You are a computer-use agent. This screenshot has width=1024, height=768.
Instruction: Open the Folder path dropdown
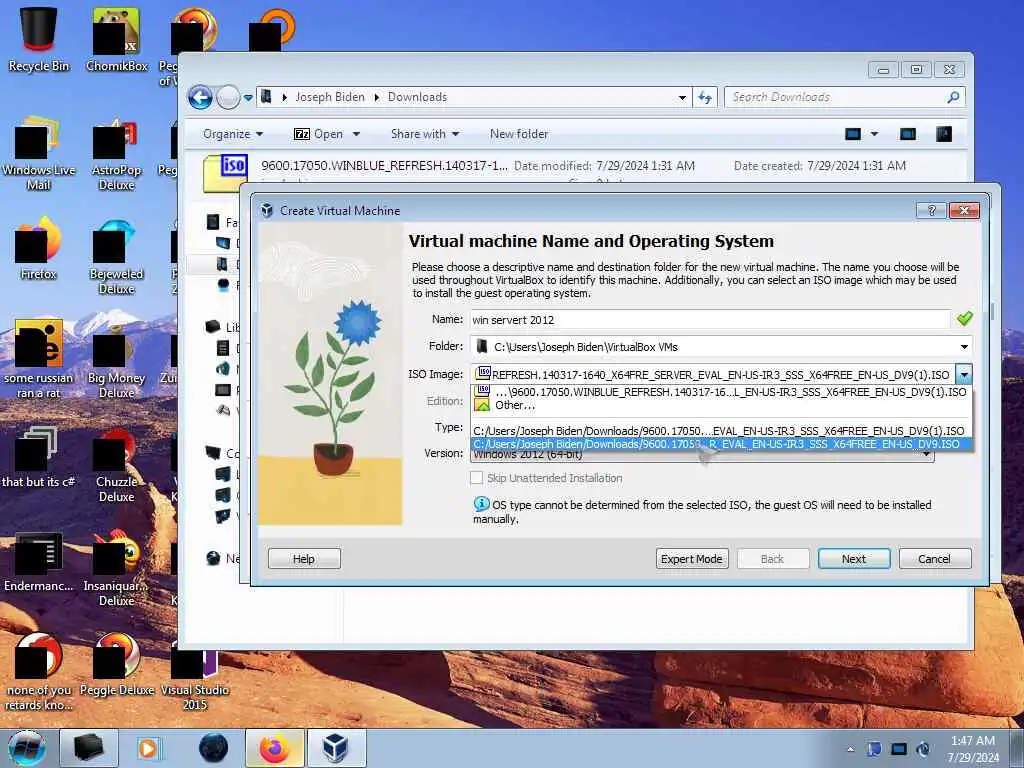click(x=964, y=347)
